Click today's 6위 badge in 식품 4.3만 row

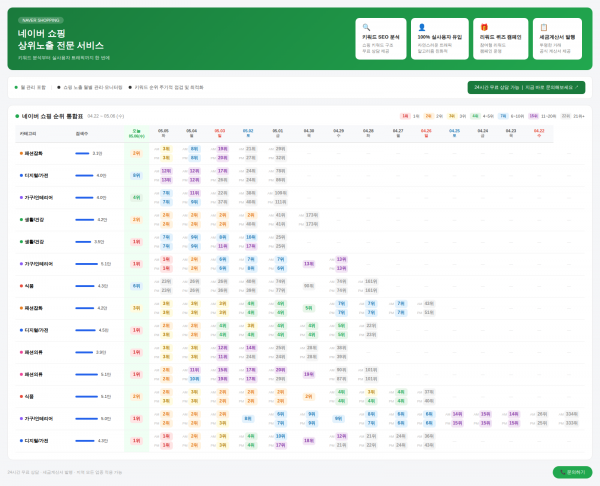tap(136, 286)
